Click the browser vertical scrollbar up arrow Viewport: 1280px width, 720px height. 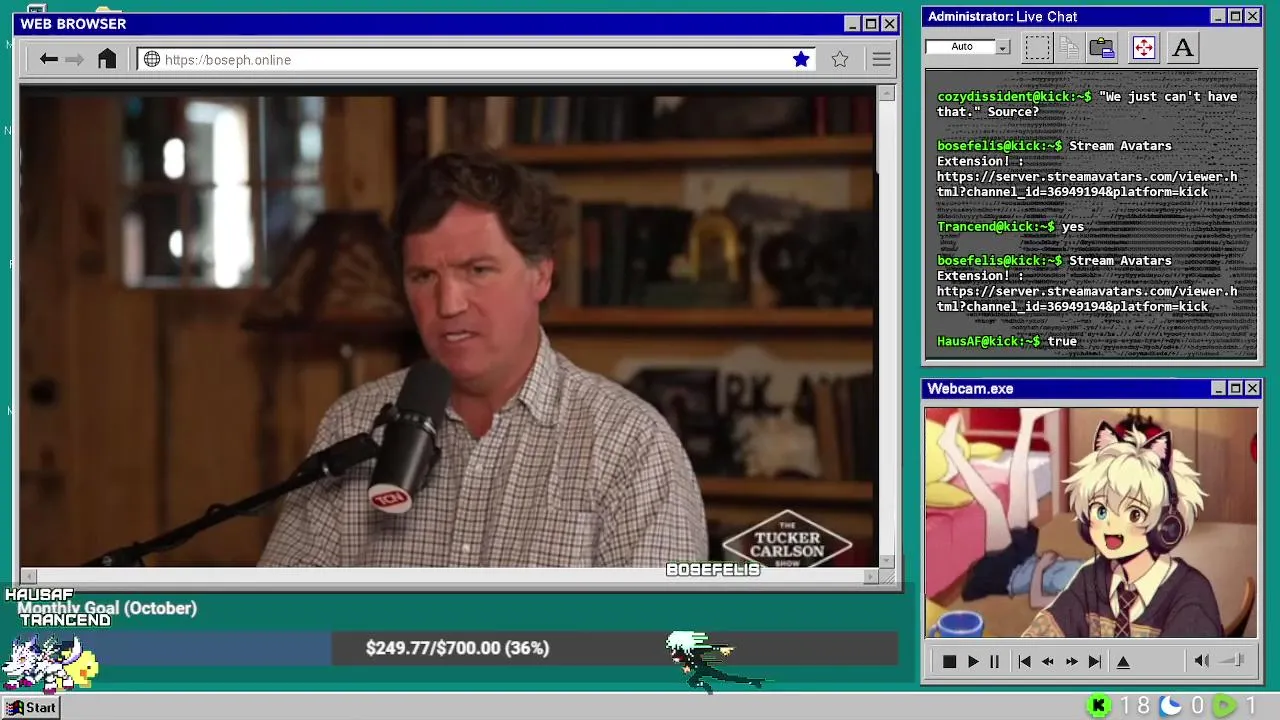point(886,93)
